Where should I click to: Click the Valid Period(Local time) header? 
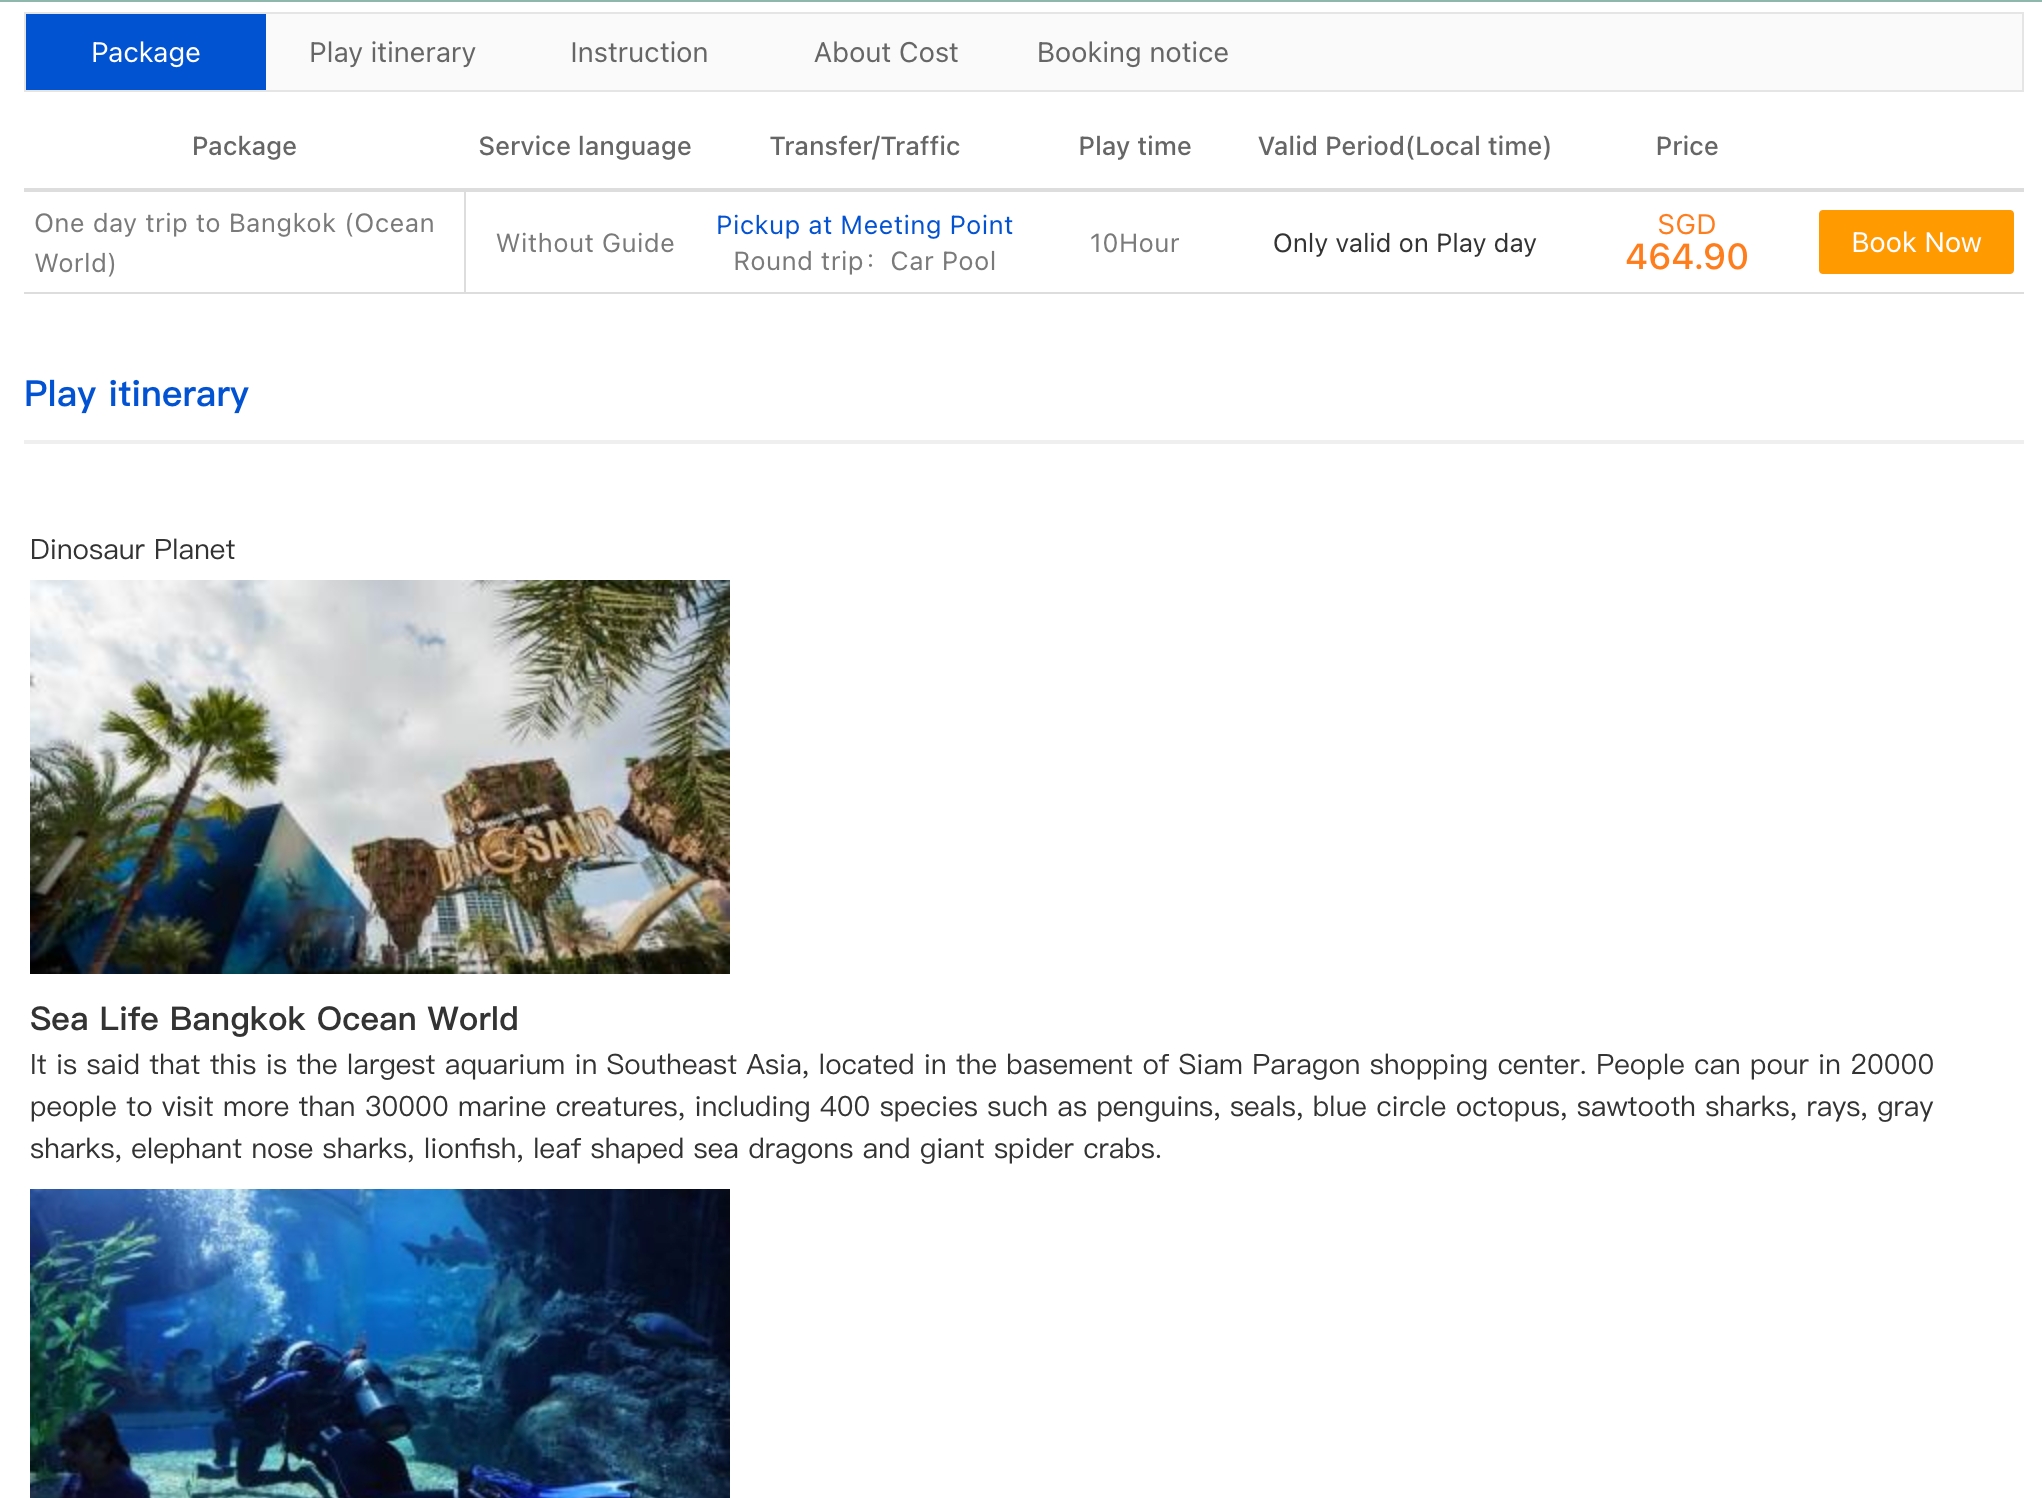point(1404,146)
